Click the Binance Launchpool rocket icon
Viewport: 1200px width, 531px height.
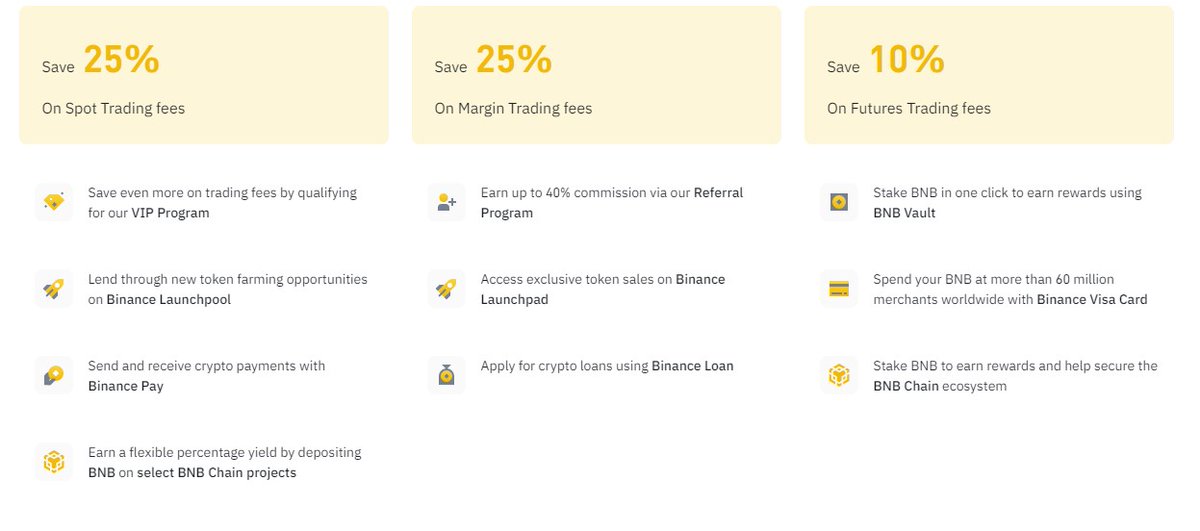(x=53, y=289)
